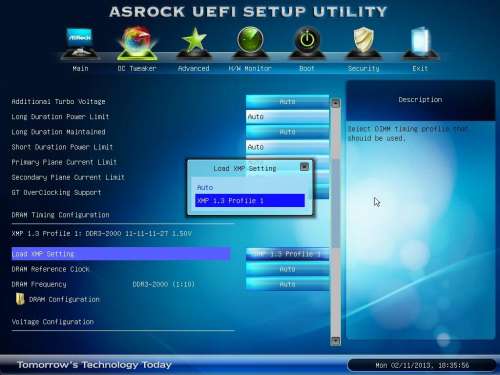Screen dimensions: 500x375
Task: Edit the Long Duration Power Limit field
Action: (287, 117)
